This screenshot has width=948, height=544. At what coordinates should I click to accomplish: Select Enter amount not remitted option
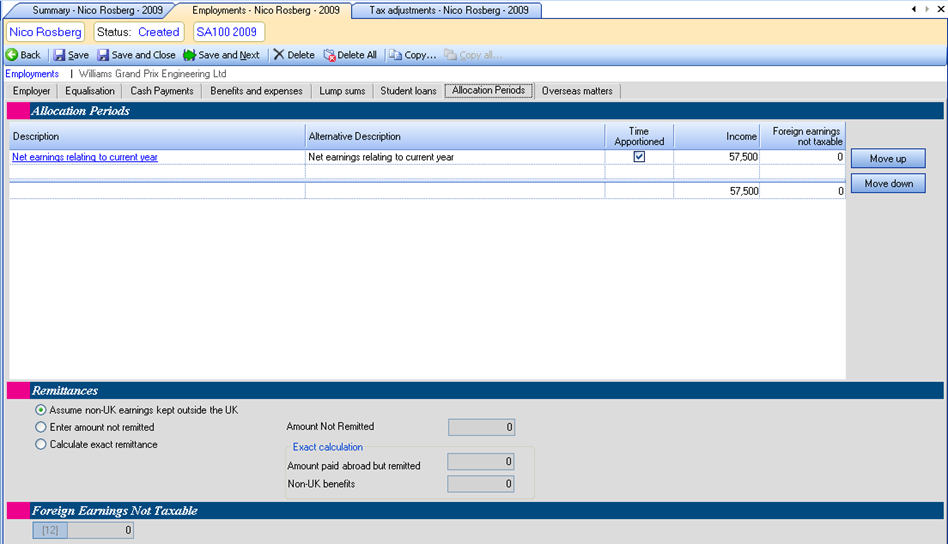(41, 427)
